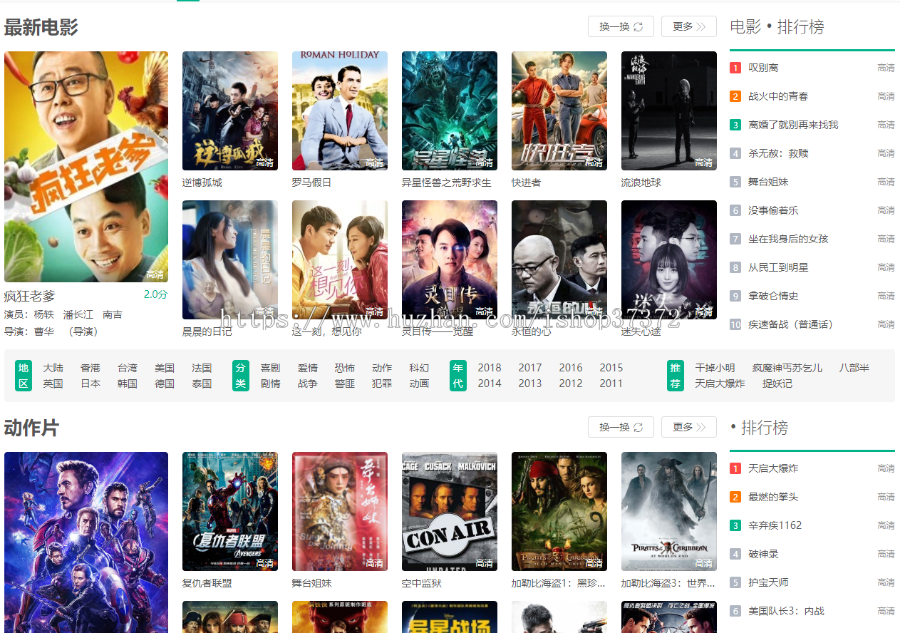Open the 快进者 movie poster
900x633 pixels.
[559, 111]
